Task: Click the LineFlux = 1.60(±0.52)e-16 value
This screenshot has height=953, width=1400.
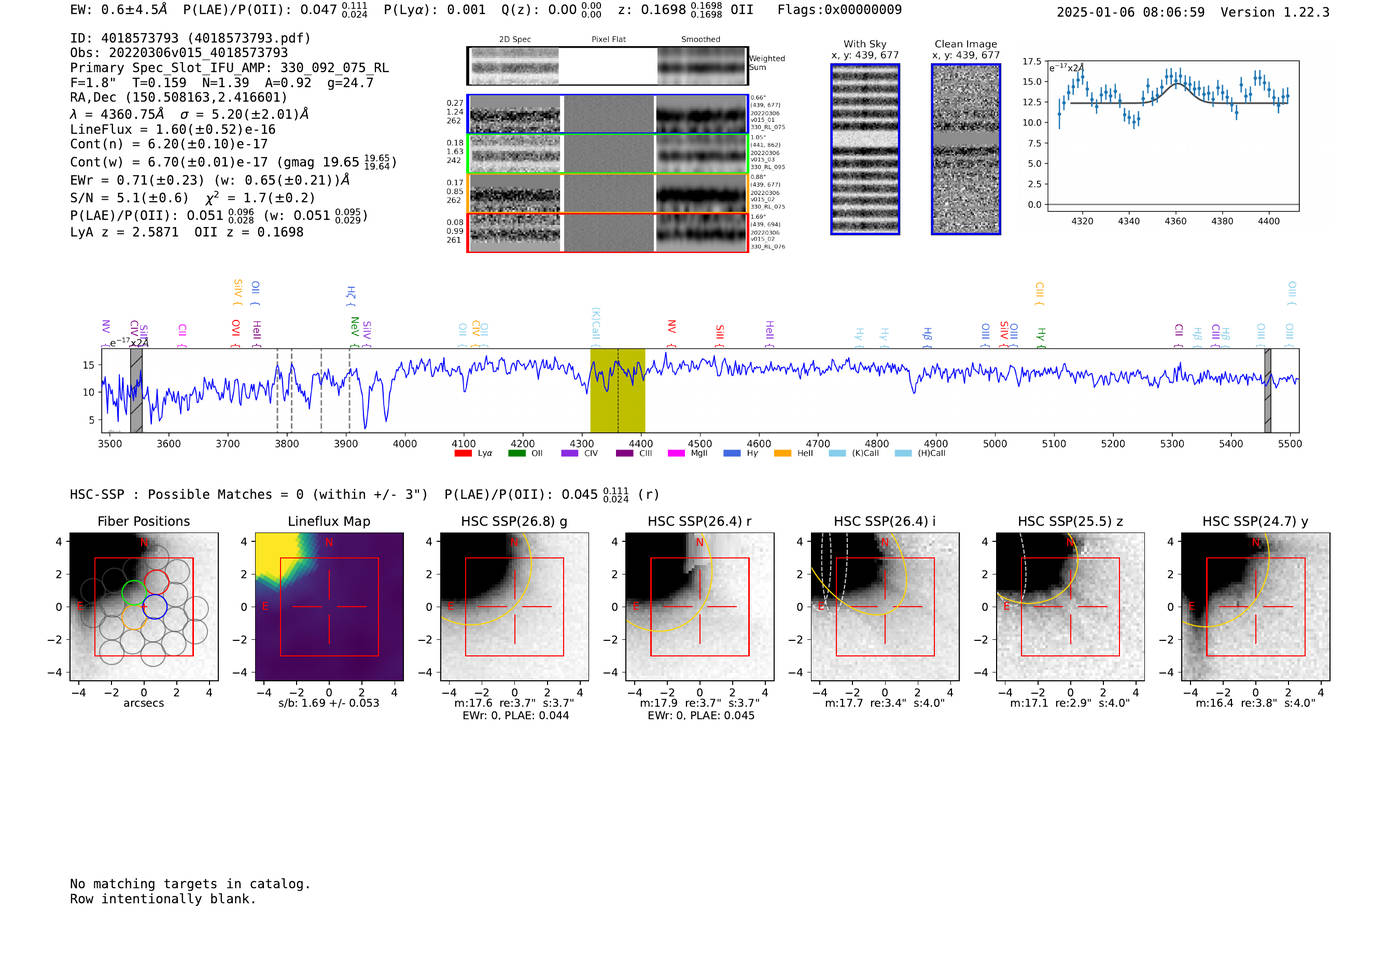Action: (172, 129)
